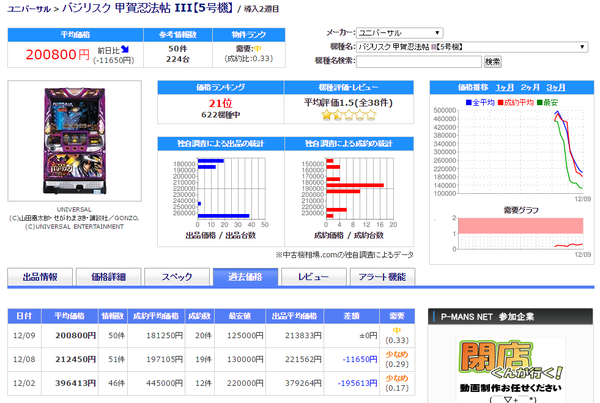Click the 21位 ranking value

[220, 103]
